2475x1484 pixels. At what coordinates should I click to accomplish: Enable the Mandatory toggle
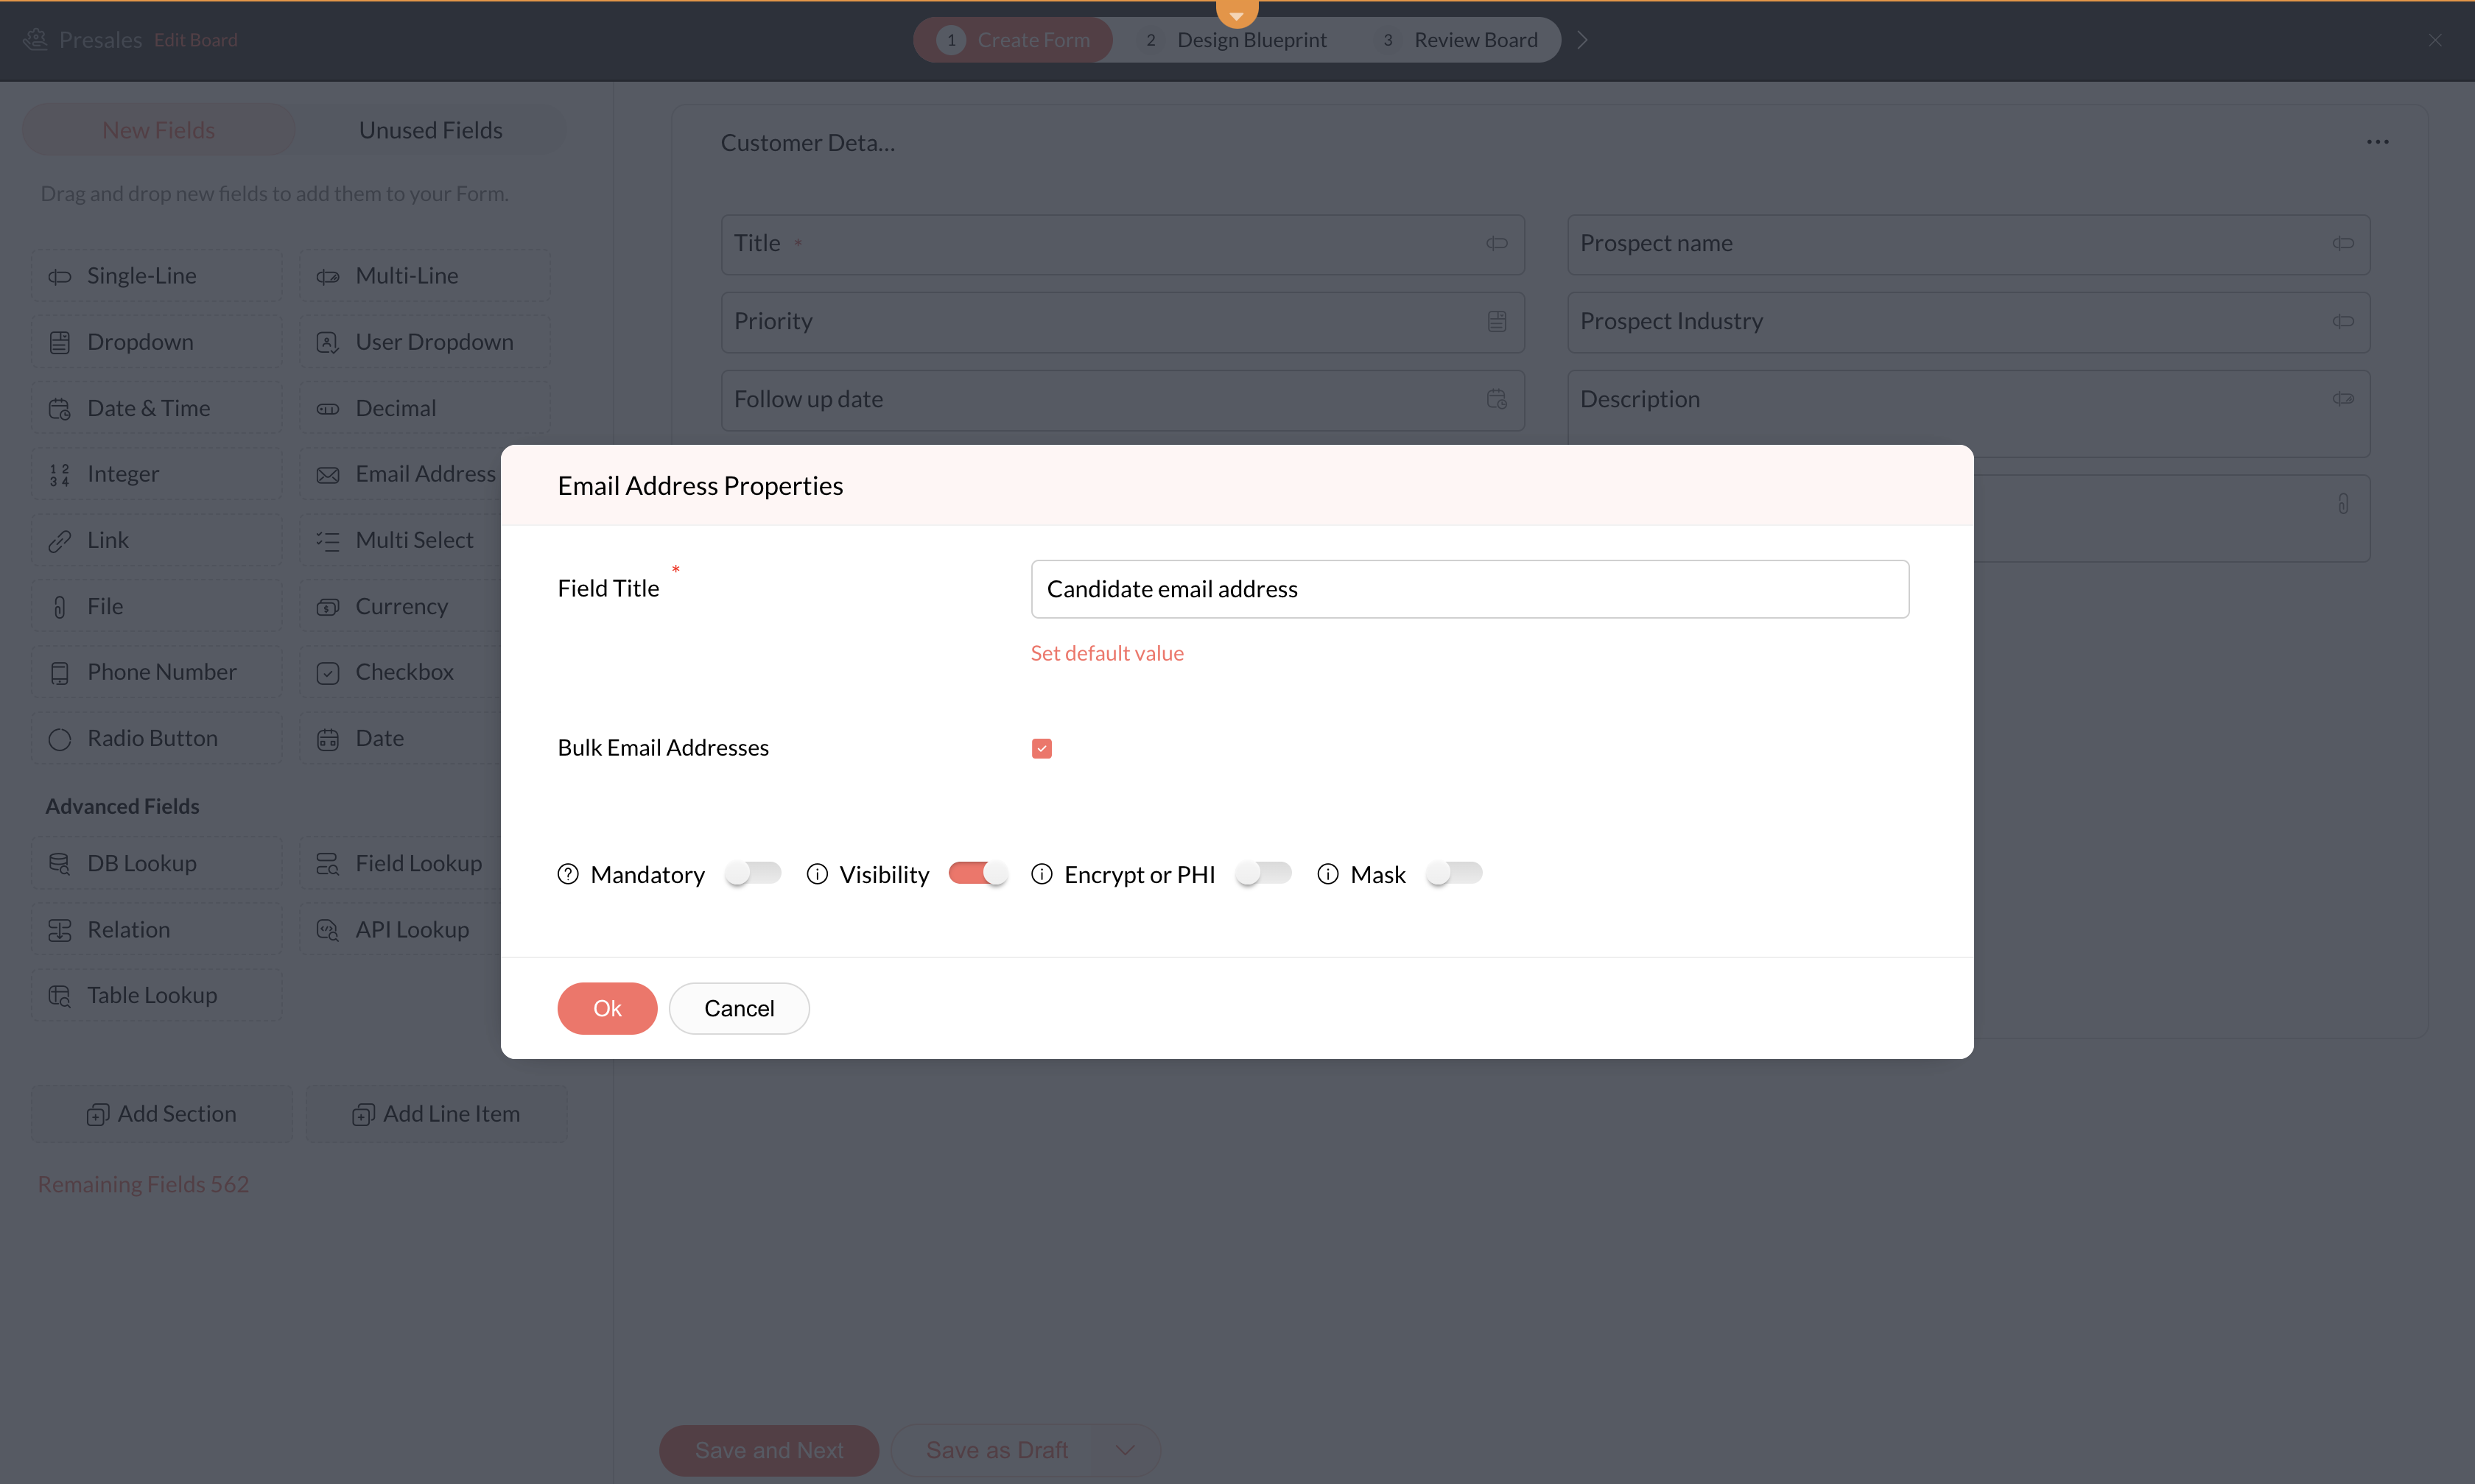coord(753,873)
